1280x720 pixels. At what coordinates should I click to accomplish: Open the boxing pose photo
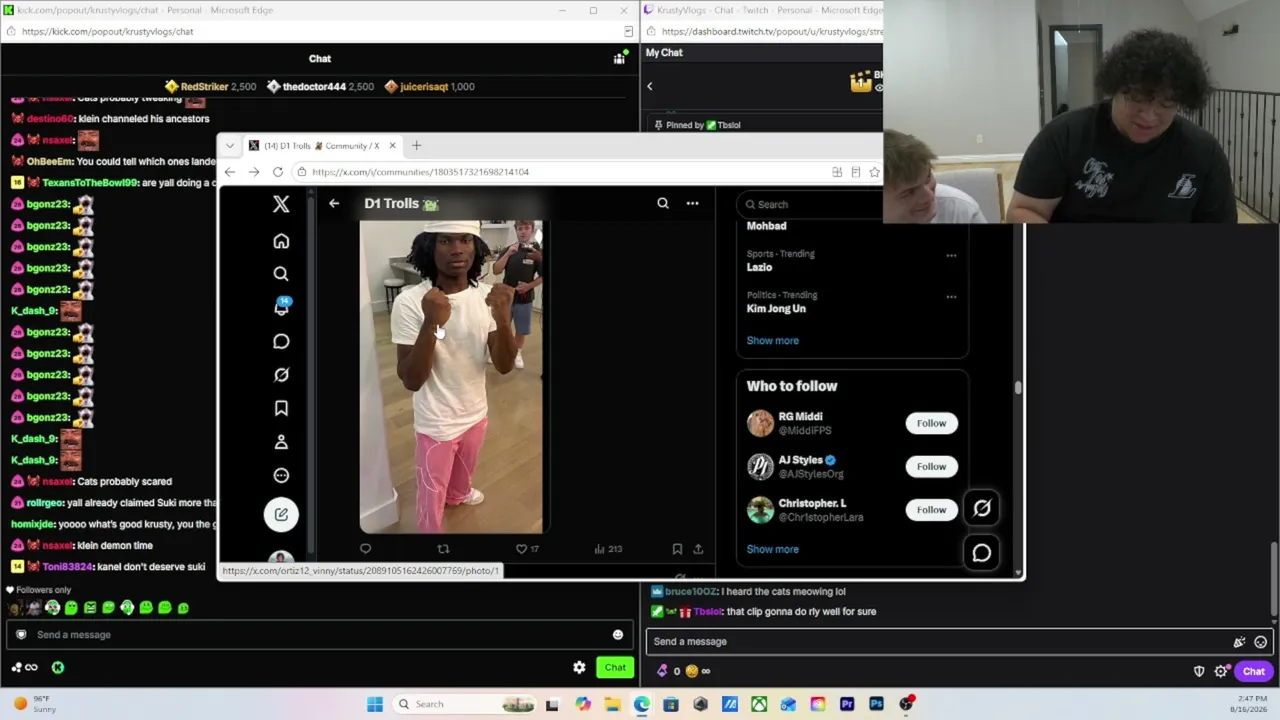click(x=451, y=377)
